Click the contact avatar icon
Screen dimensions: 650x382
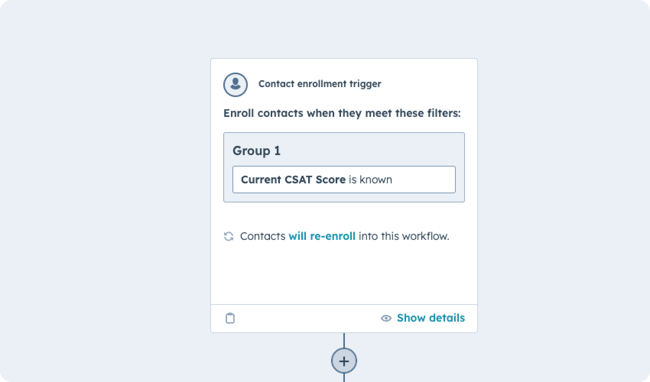pos(235,85)
